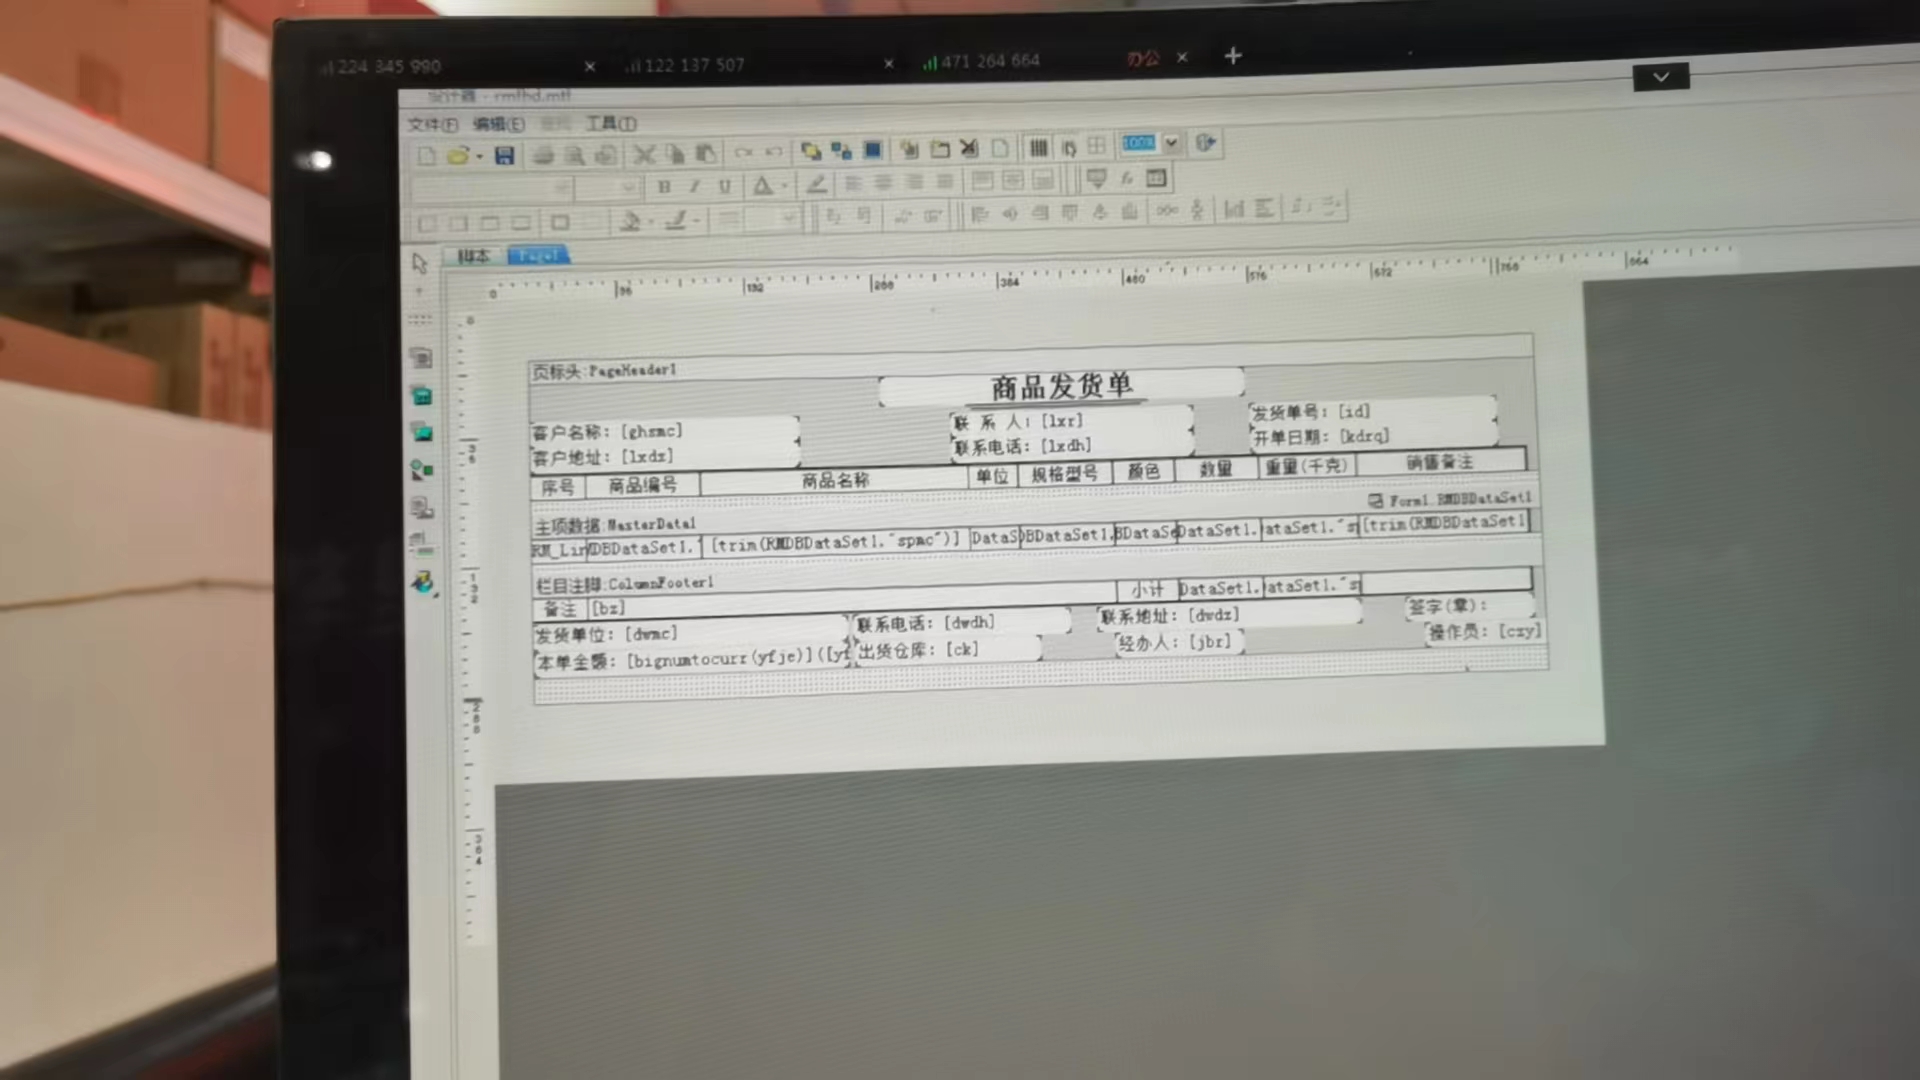The width and height of the screenshot is (1920, 1080).
Task: Toggle Bold formatting
Action: coord(664,186)
